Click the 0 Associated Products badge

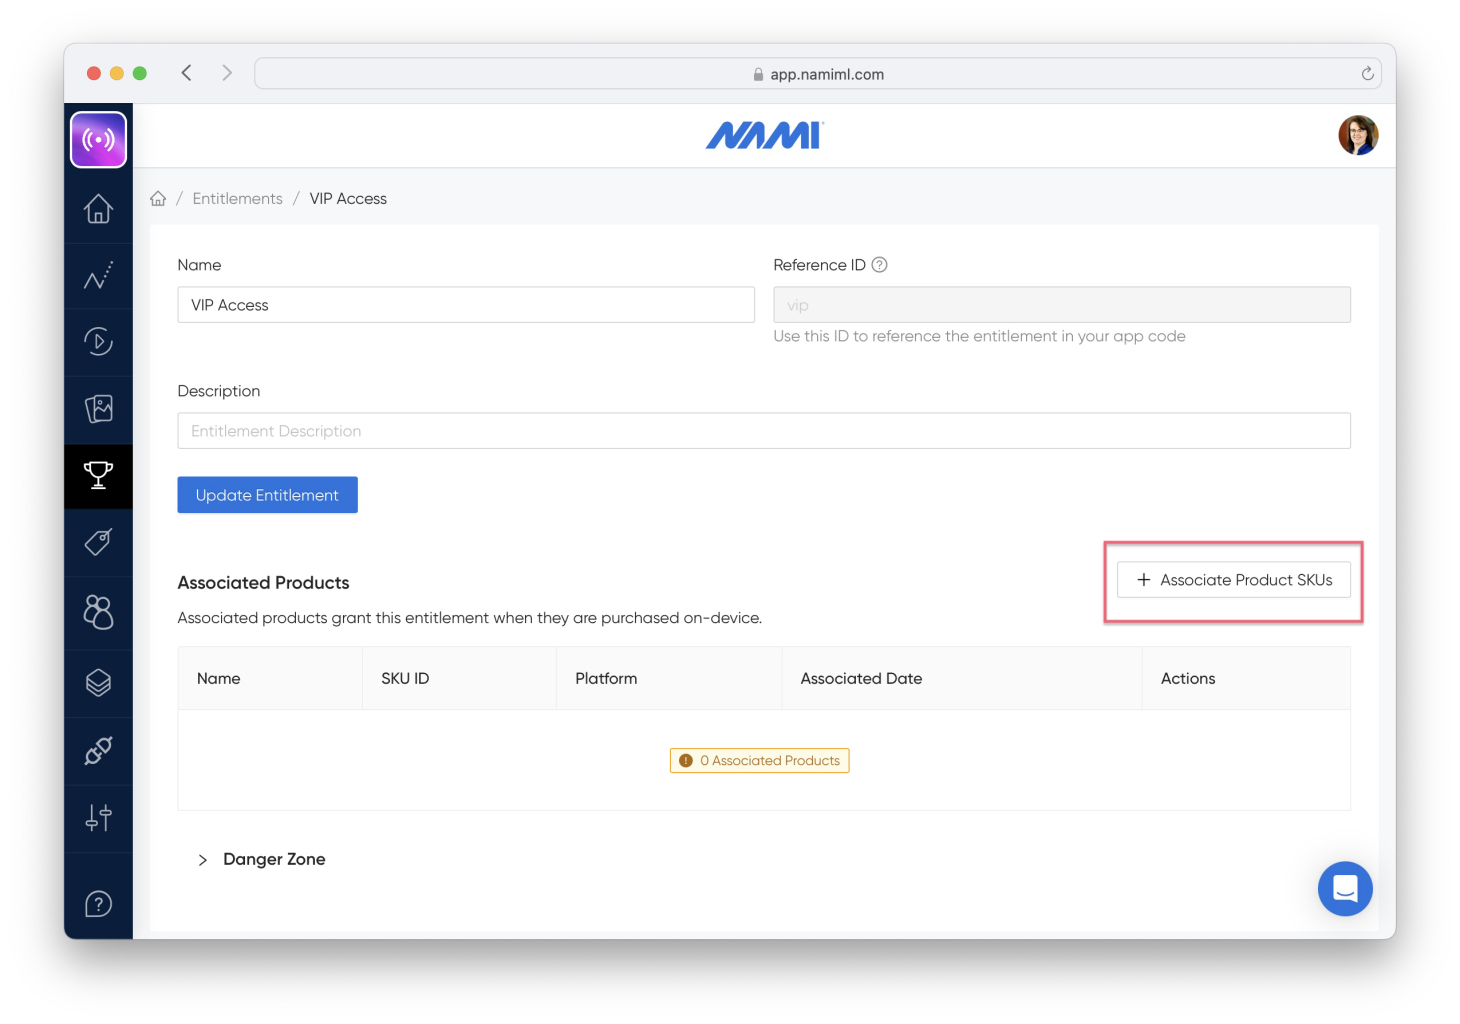pos(759,761)
